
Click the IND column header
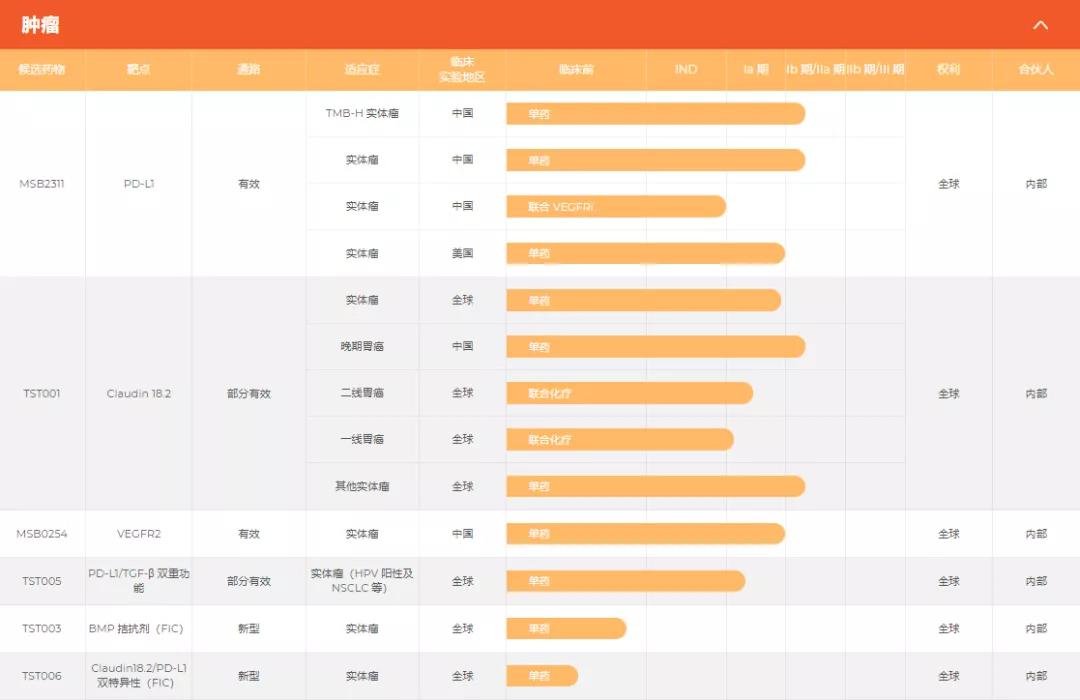click(686, 69)
